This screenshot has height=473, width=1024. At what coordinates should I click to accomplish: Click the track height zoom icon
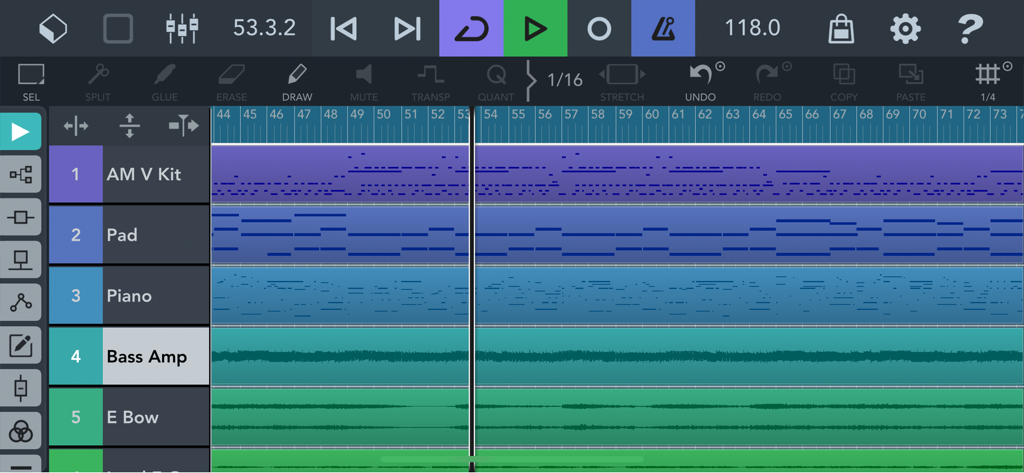130,126
